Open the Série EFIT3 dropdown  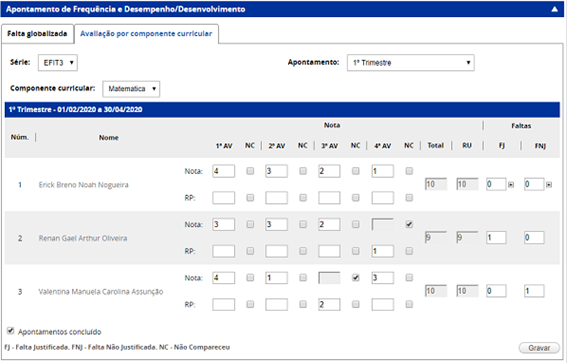tap(58, 63)
